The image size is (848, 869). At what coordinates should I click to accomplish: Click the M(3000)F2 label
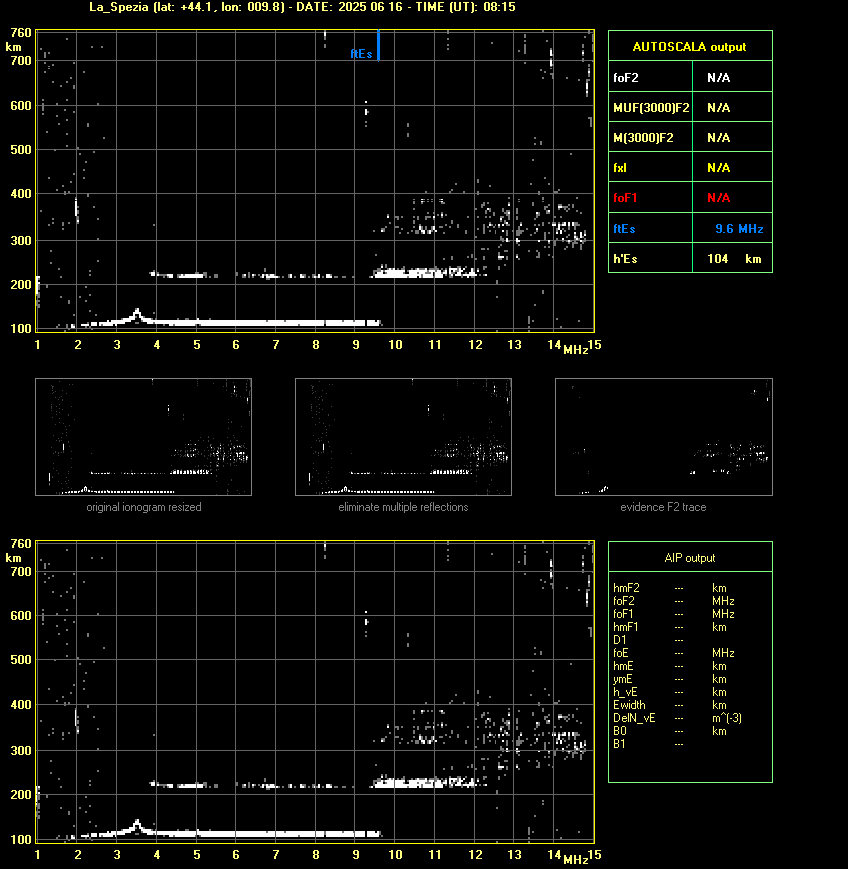click(x=643, y=137)
